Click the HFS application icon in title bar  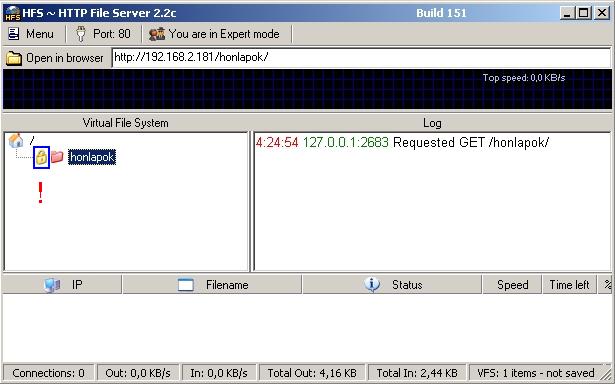(13, 13)
